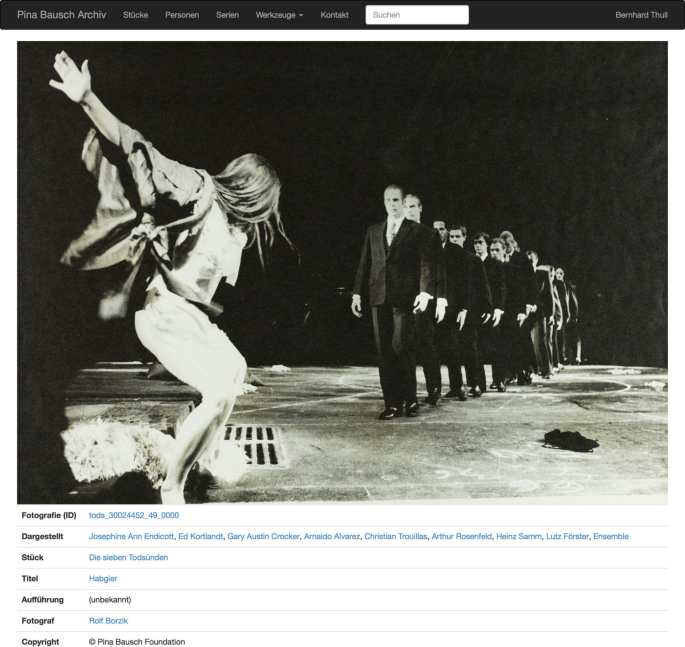Image resolution: width=685 pixels, height=647 pixels.
Task: Follow the Ensemble link
Action: coord(611,536)
